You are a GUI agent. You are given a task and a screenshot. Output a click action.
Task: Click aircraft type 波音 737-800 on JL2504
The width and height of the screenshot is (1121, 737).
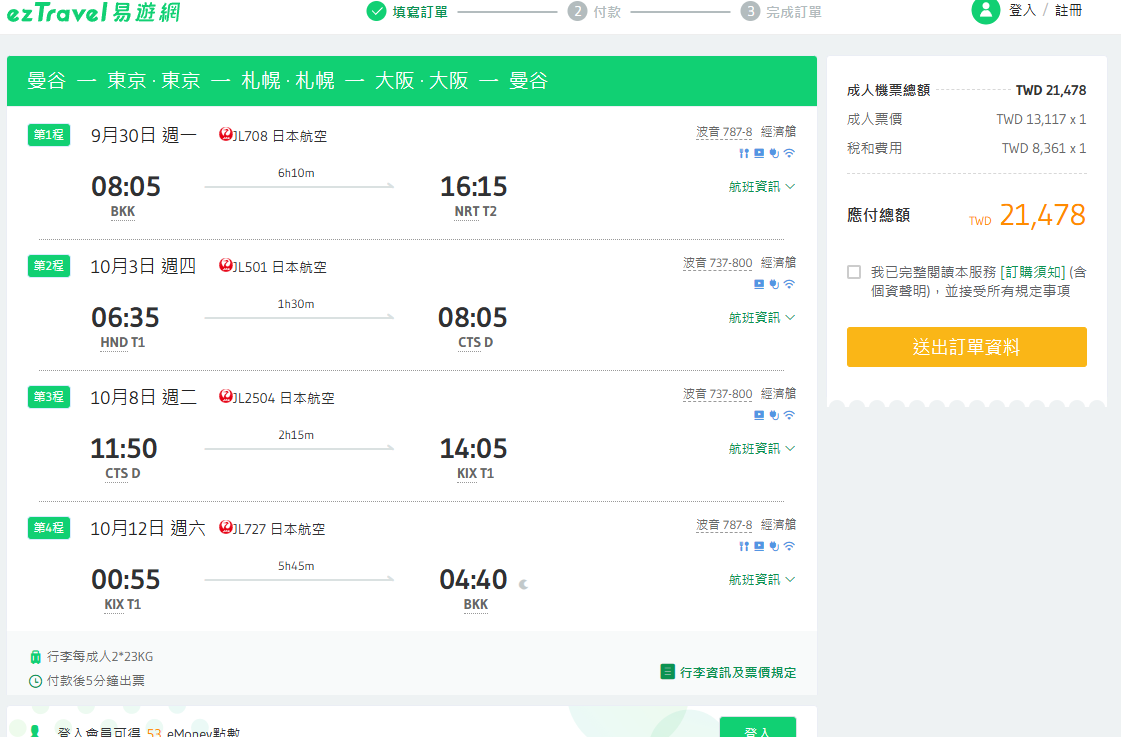[718, 394]
